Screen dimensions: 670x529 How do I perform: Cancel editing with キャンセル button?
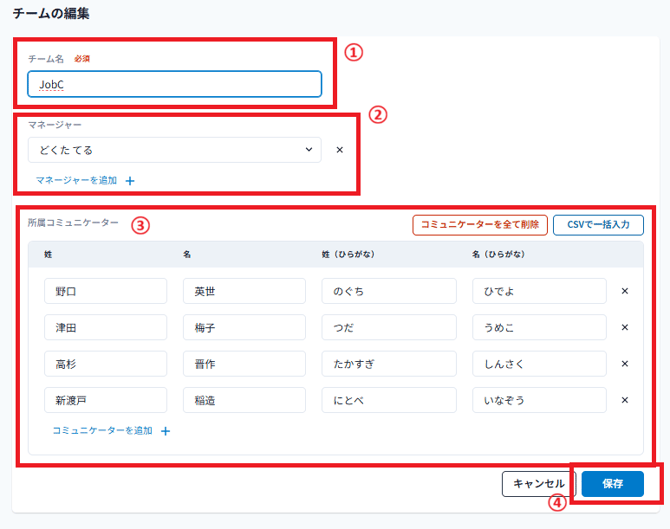(539, 484)
